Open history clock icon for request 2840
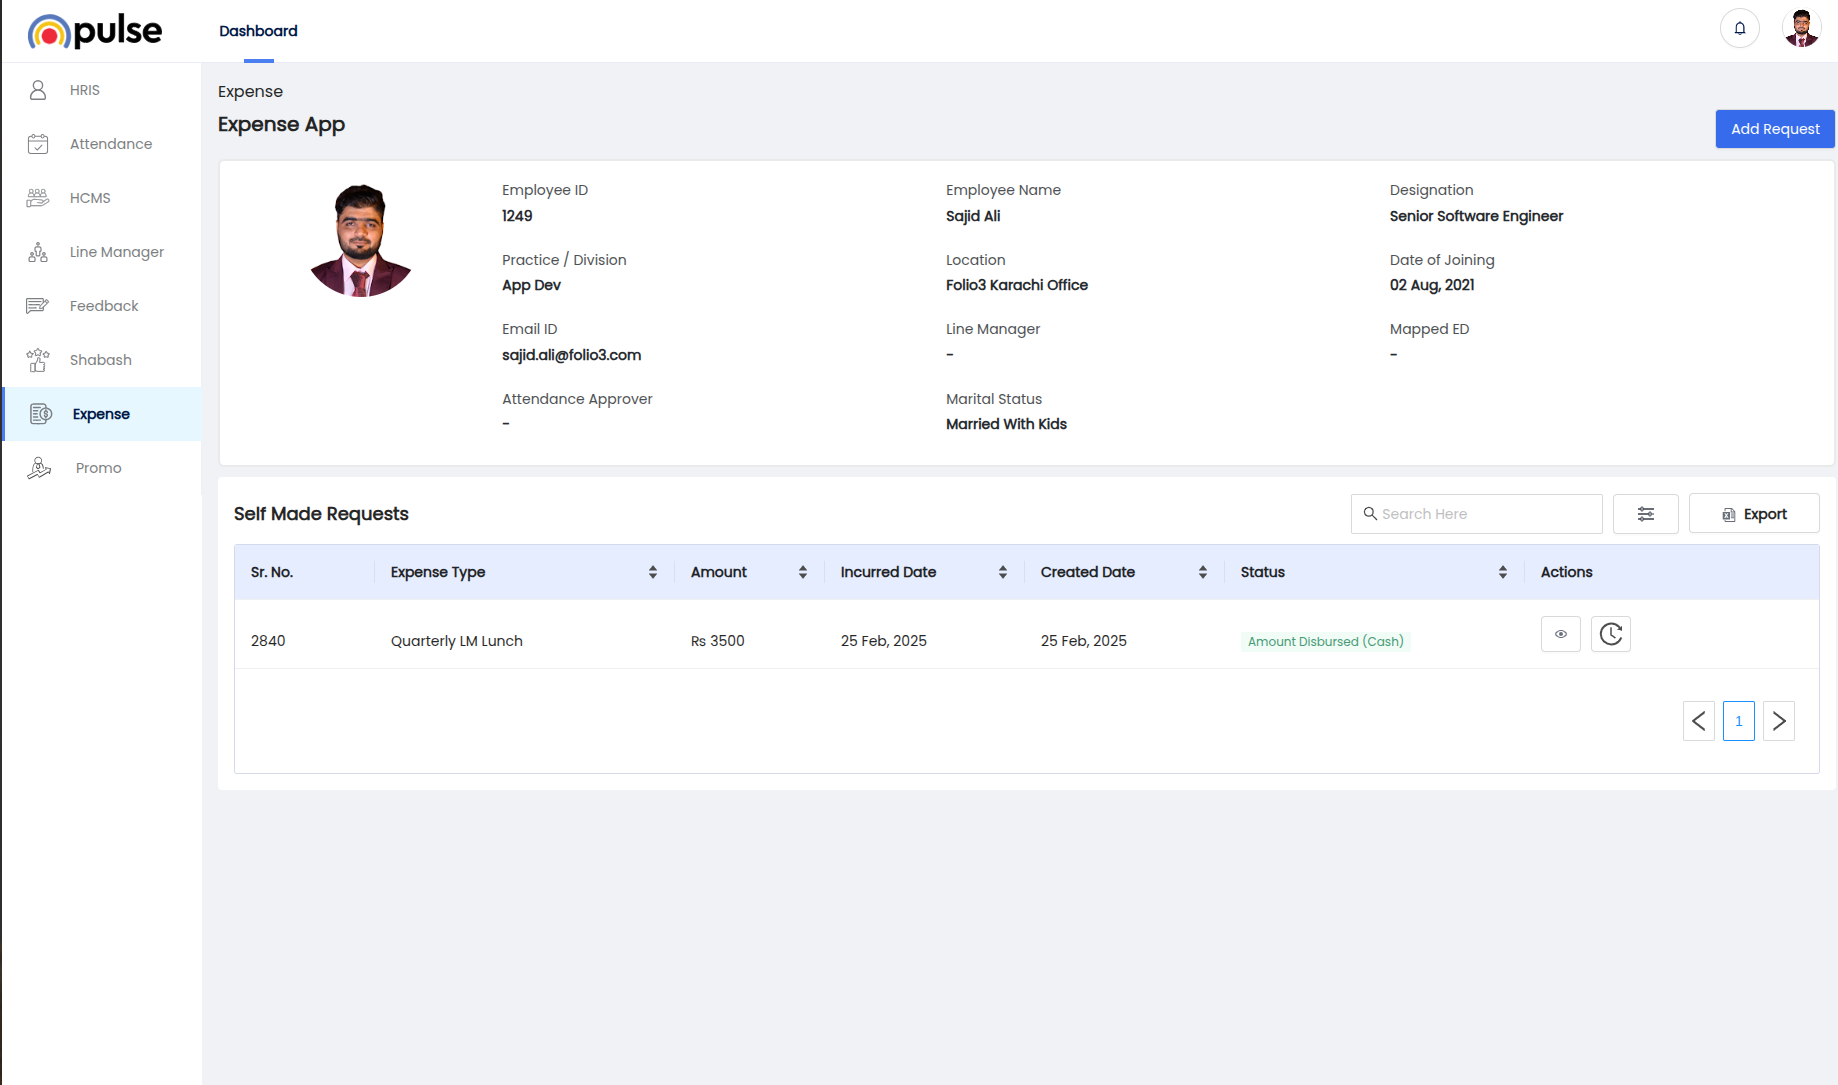1838x1085 pixels. point(1610,634)
